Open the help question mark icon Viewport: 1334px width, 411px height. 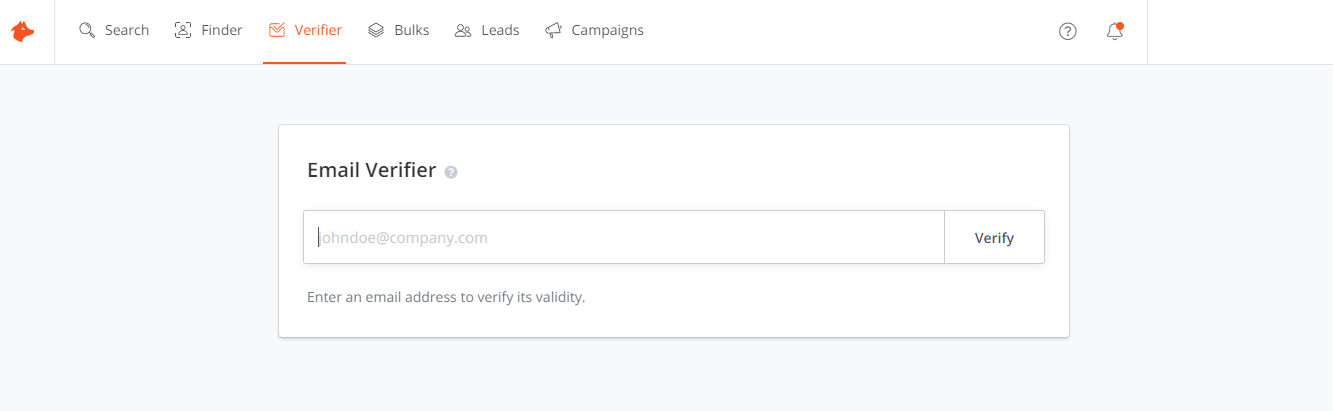tap(1068, 31)
